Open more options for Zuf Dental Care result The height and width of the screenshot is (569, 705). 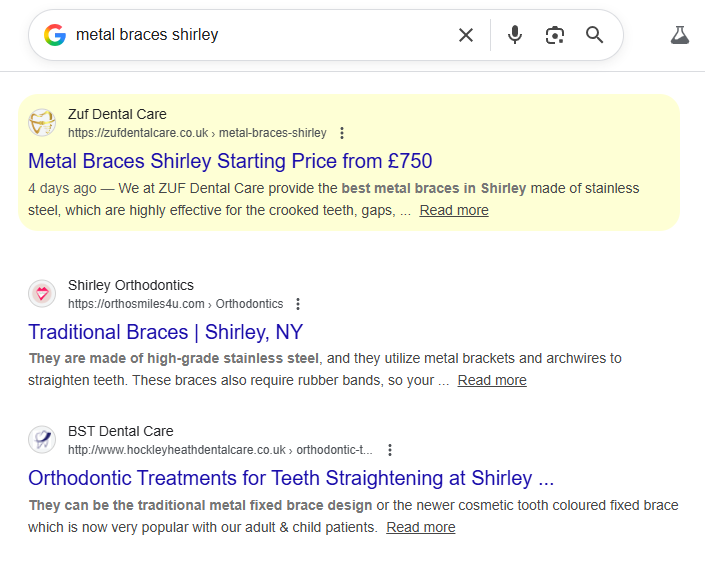click(x=342, y=133)
